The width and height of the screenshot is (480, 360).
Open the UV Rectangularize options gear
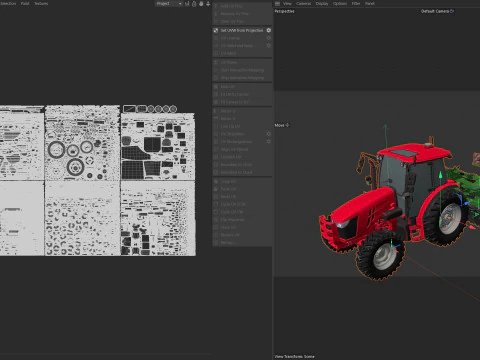(269, 141)
